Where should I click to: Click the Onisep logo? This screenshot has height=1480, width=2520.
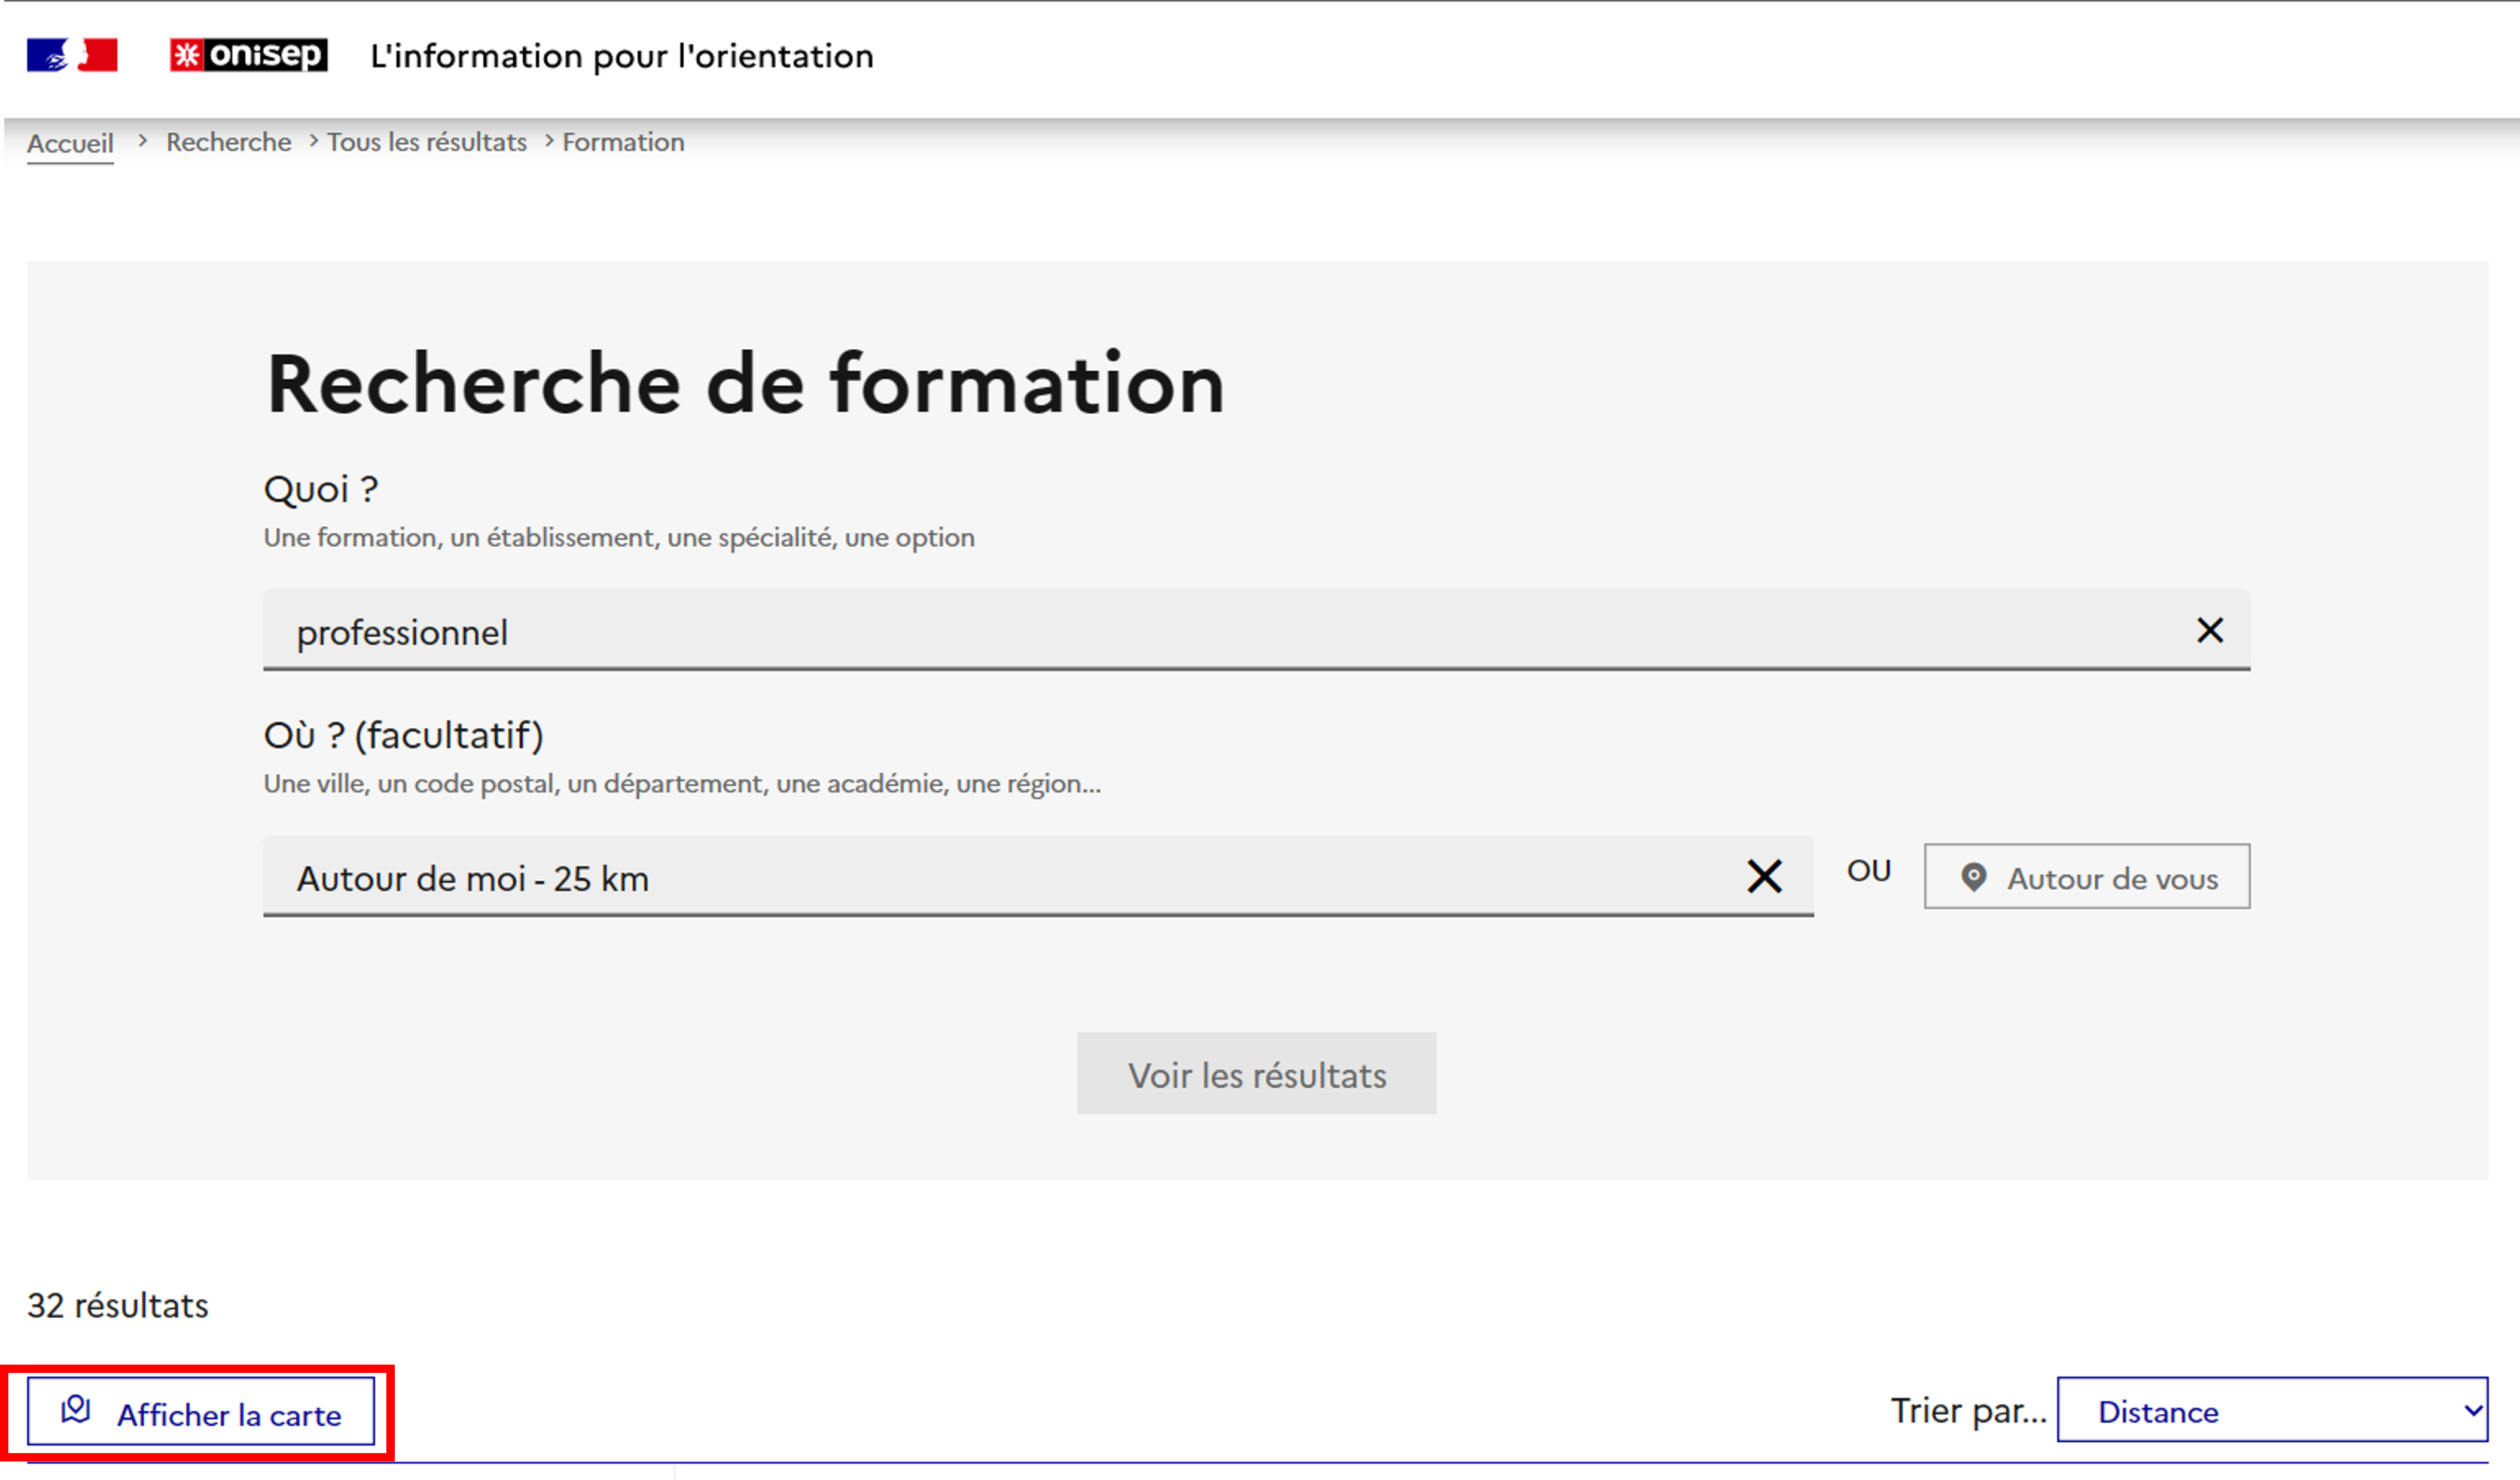[x=248, y=55]
